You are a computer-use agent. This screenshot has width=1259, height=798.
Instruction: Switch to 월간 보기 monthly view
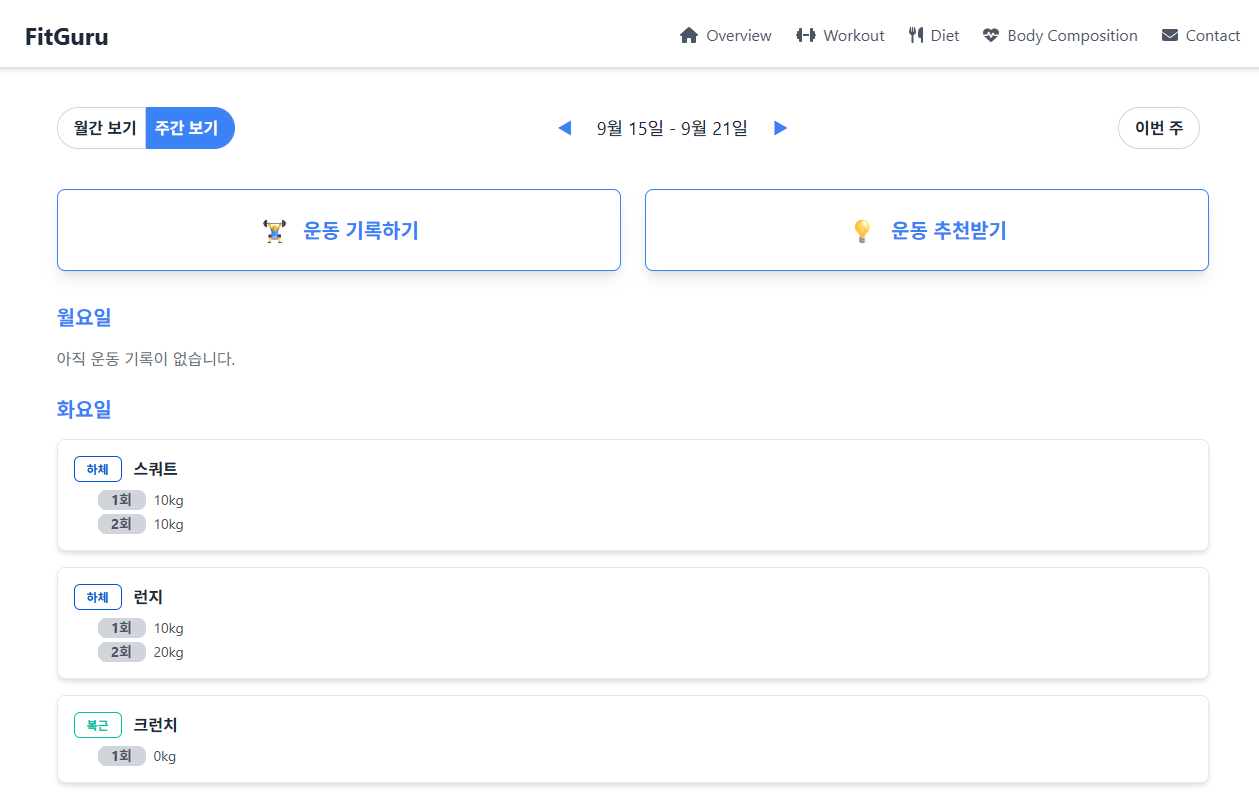pyautogui.click(x=104, y=128)
